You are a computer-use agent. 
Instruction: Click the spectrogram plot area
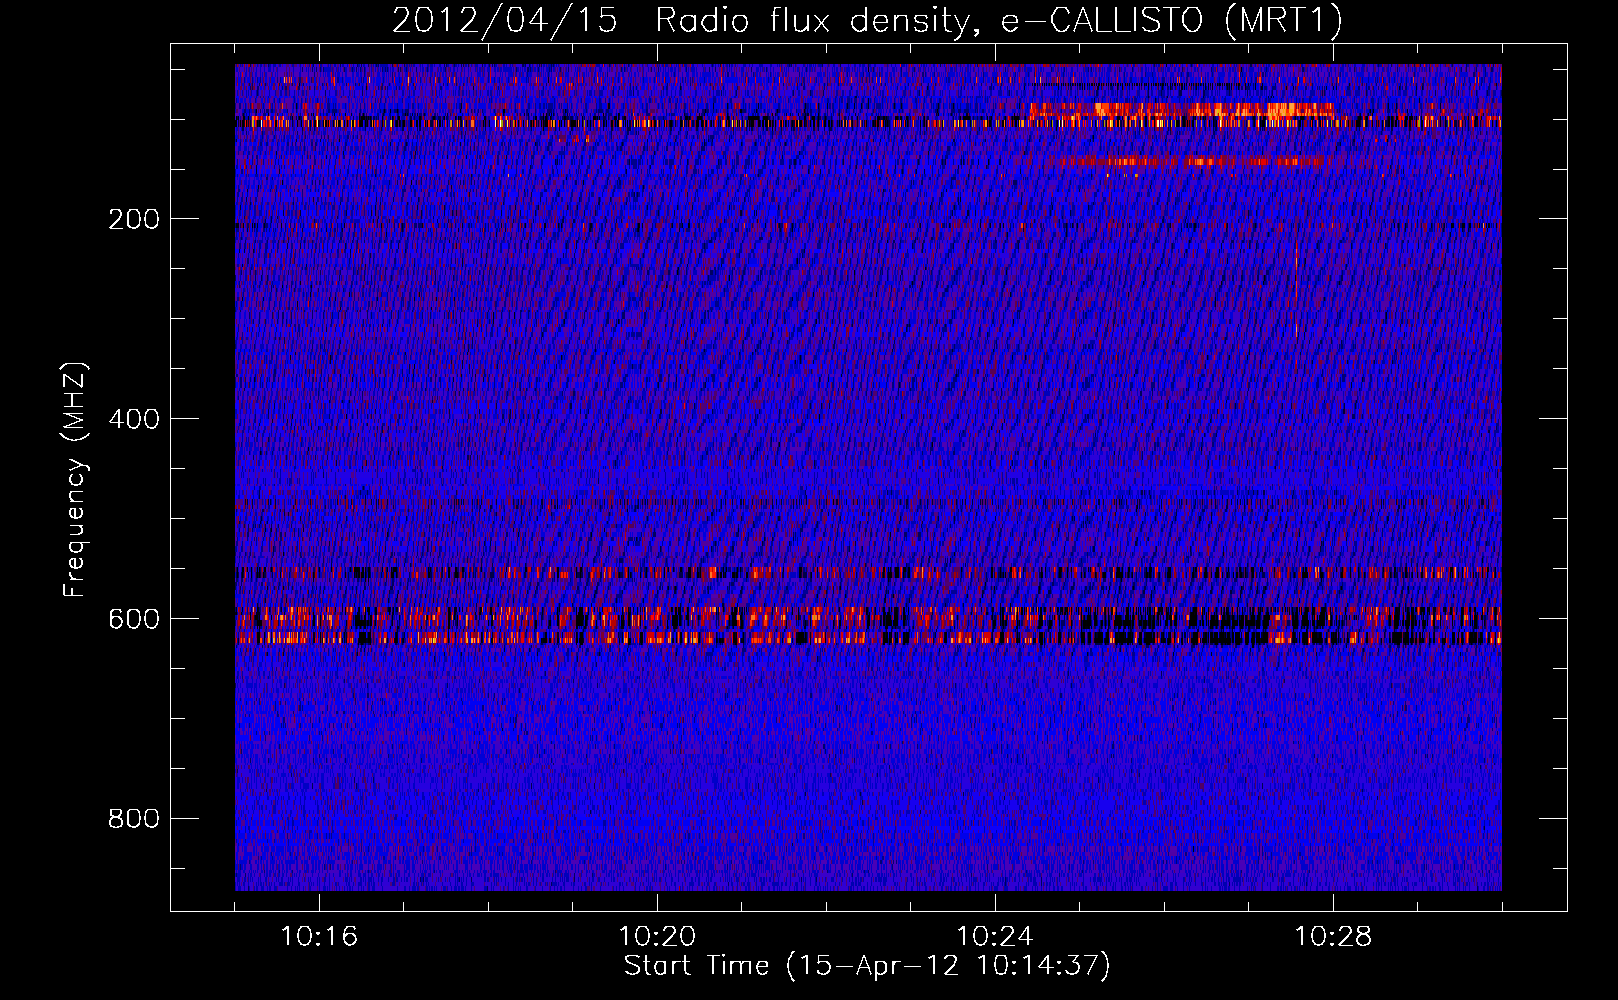(868, 477)
